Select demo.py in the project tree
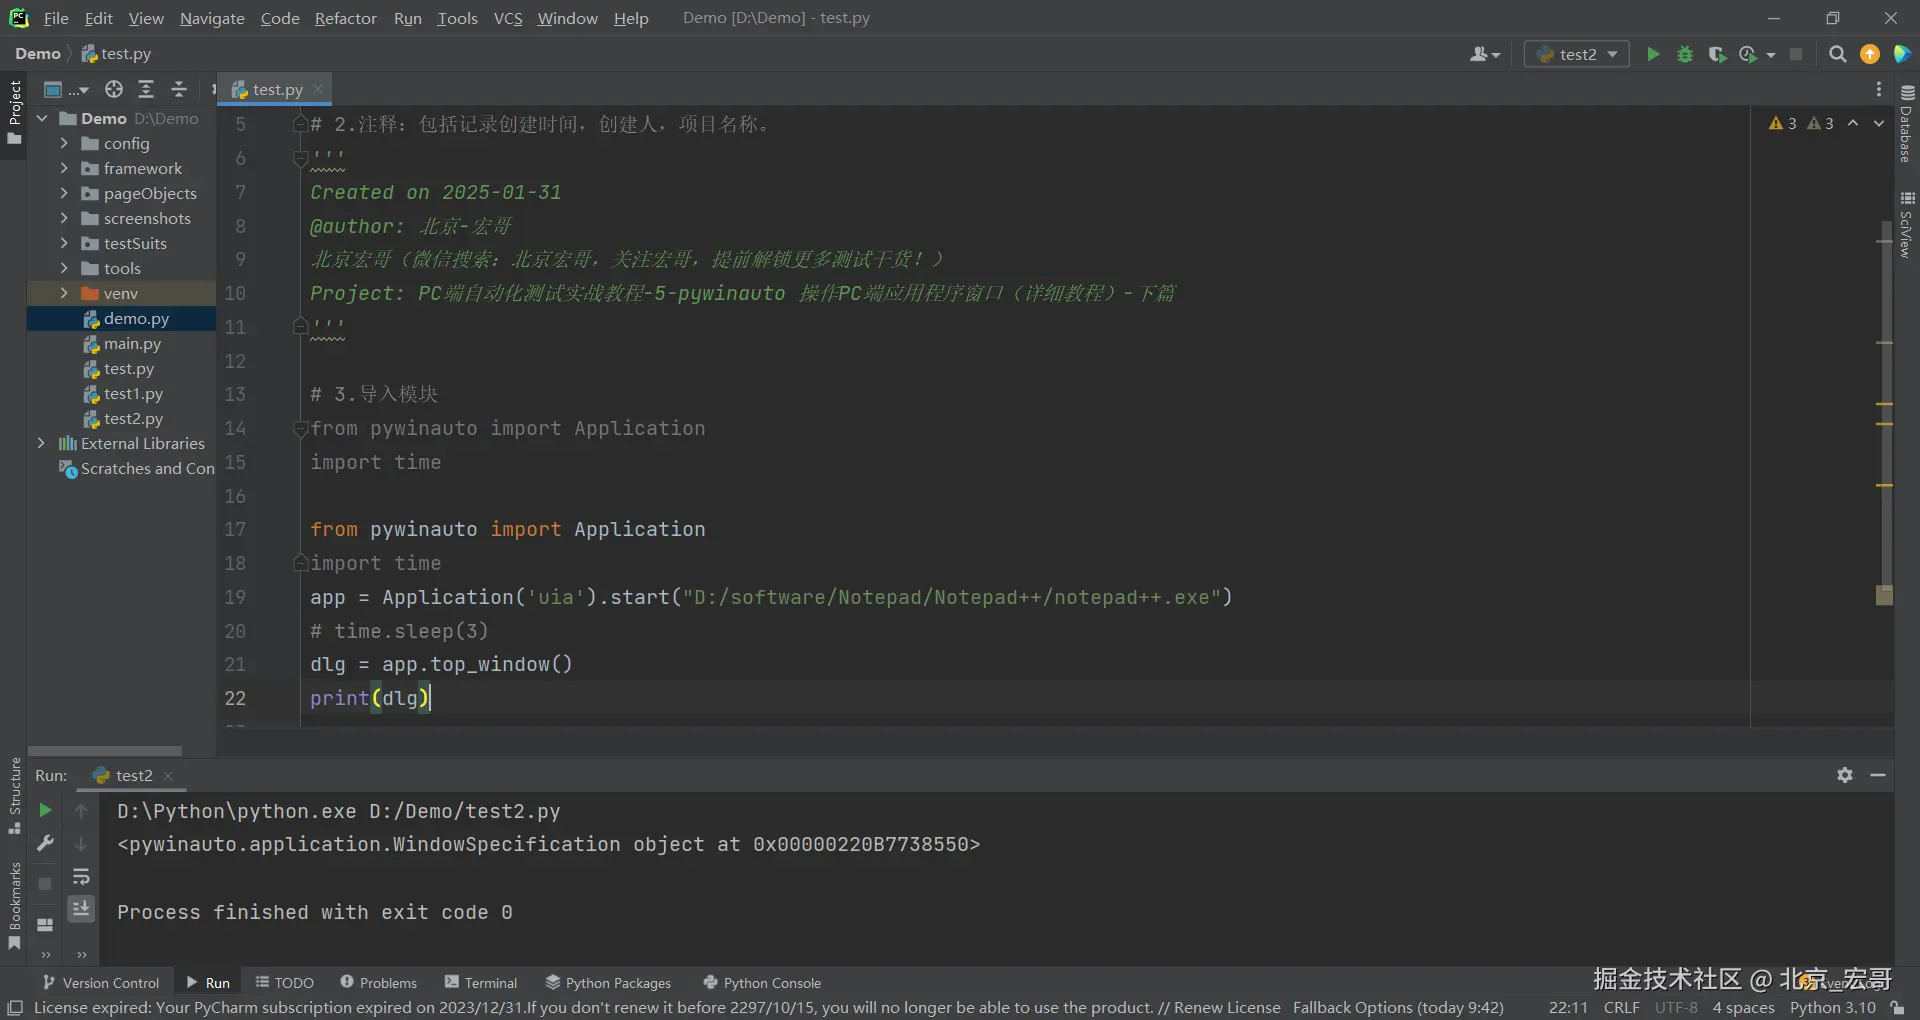1920x1020 pixels. click(121, 318)
